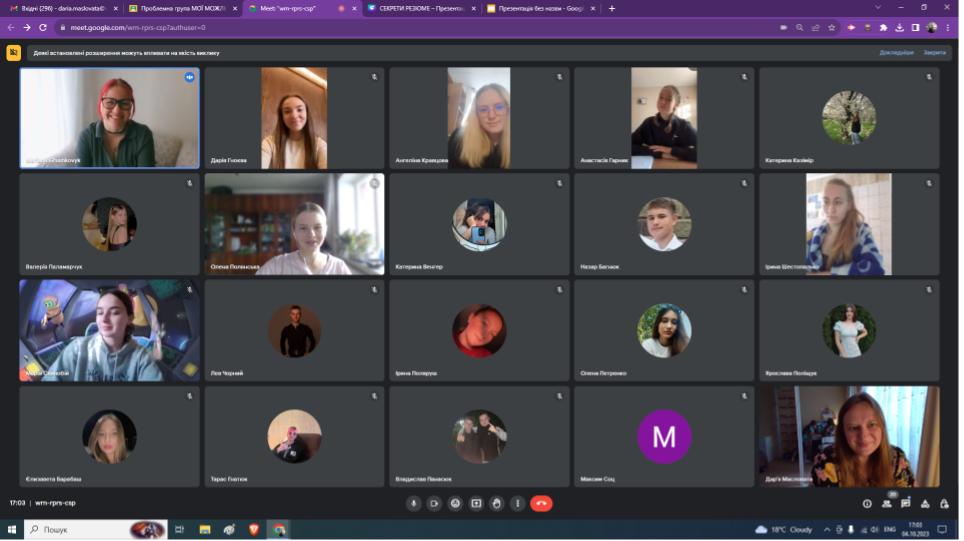Start presenting your screen
964x541 pixels.
(476, 503)
